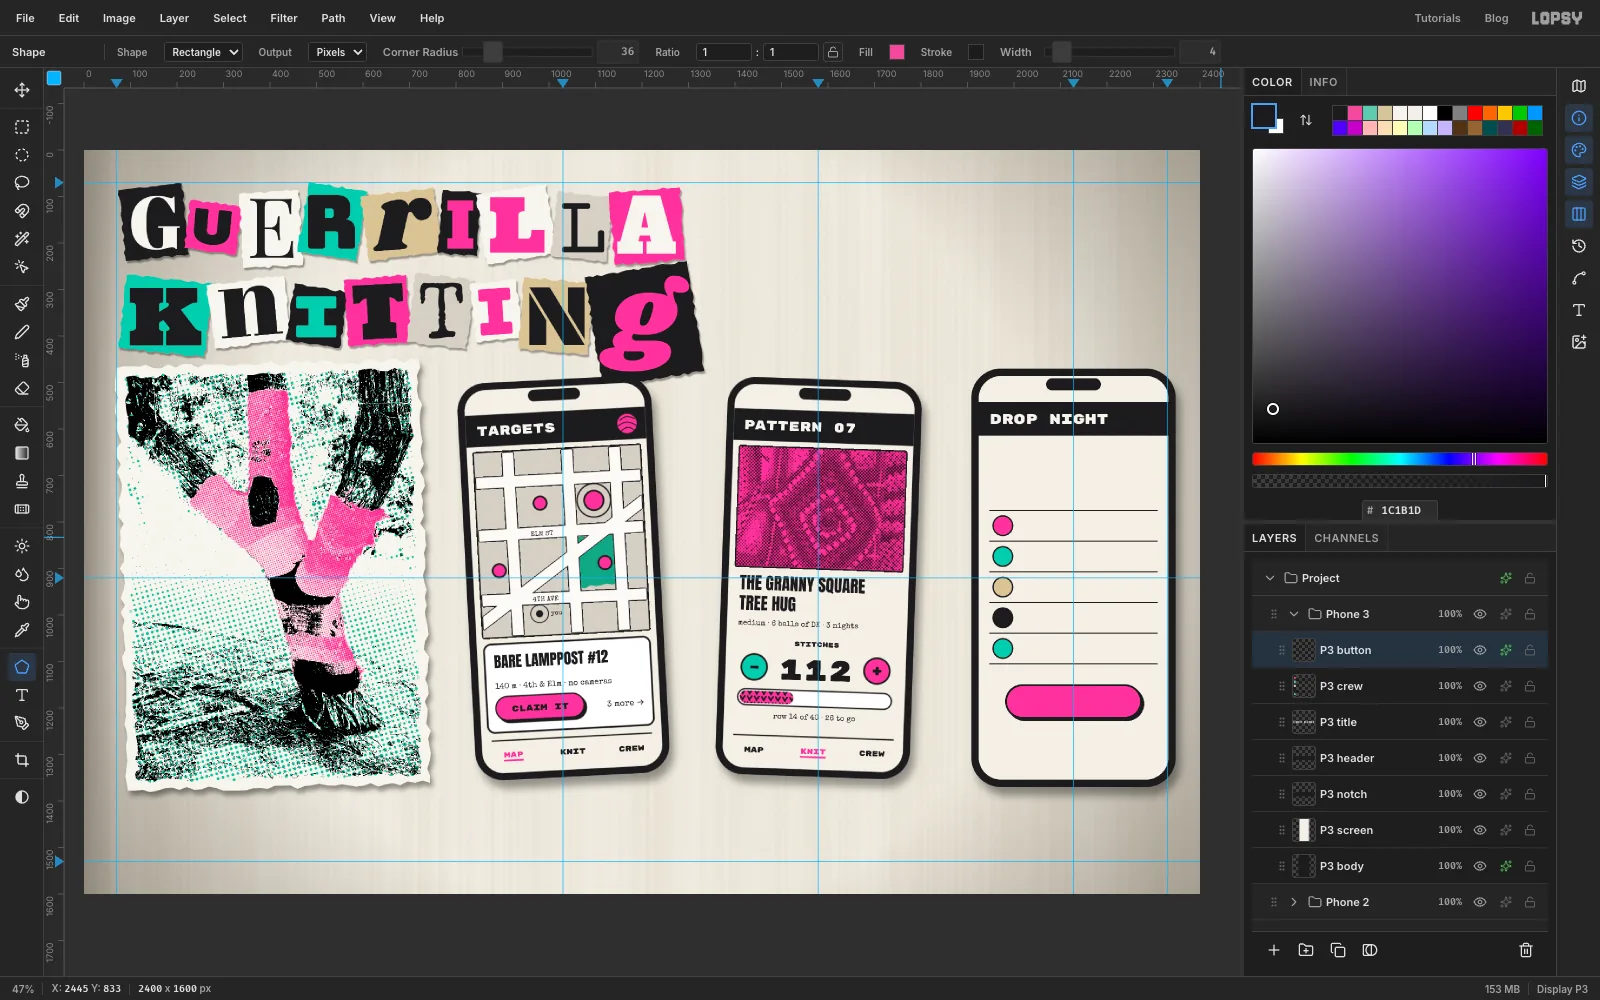Create a new folder in Layers panel
Screen dimensions: 1600x1000
pyautogui.click(x=1306, y=950)
